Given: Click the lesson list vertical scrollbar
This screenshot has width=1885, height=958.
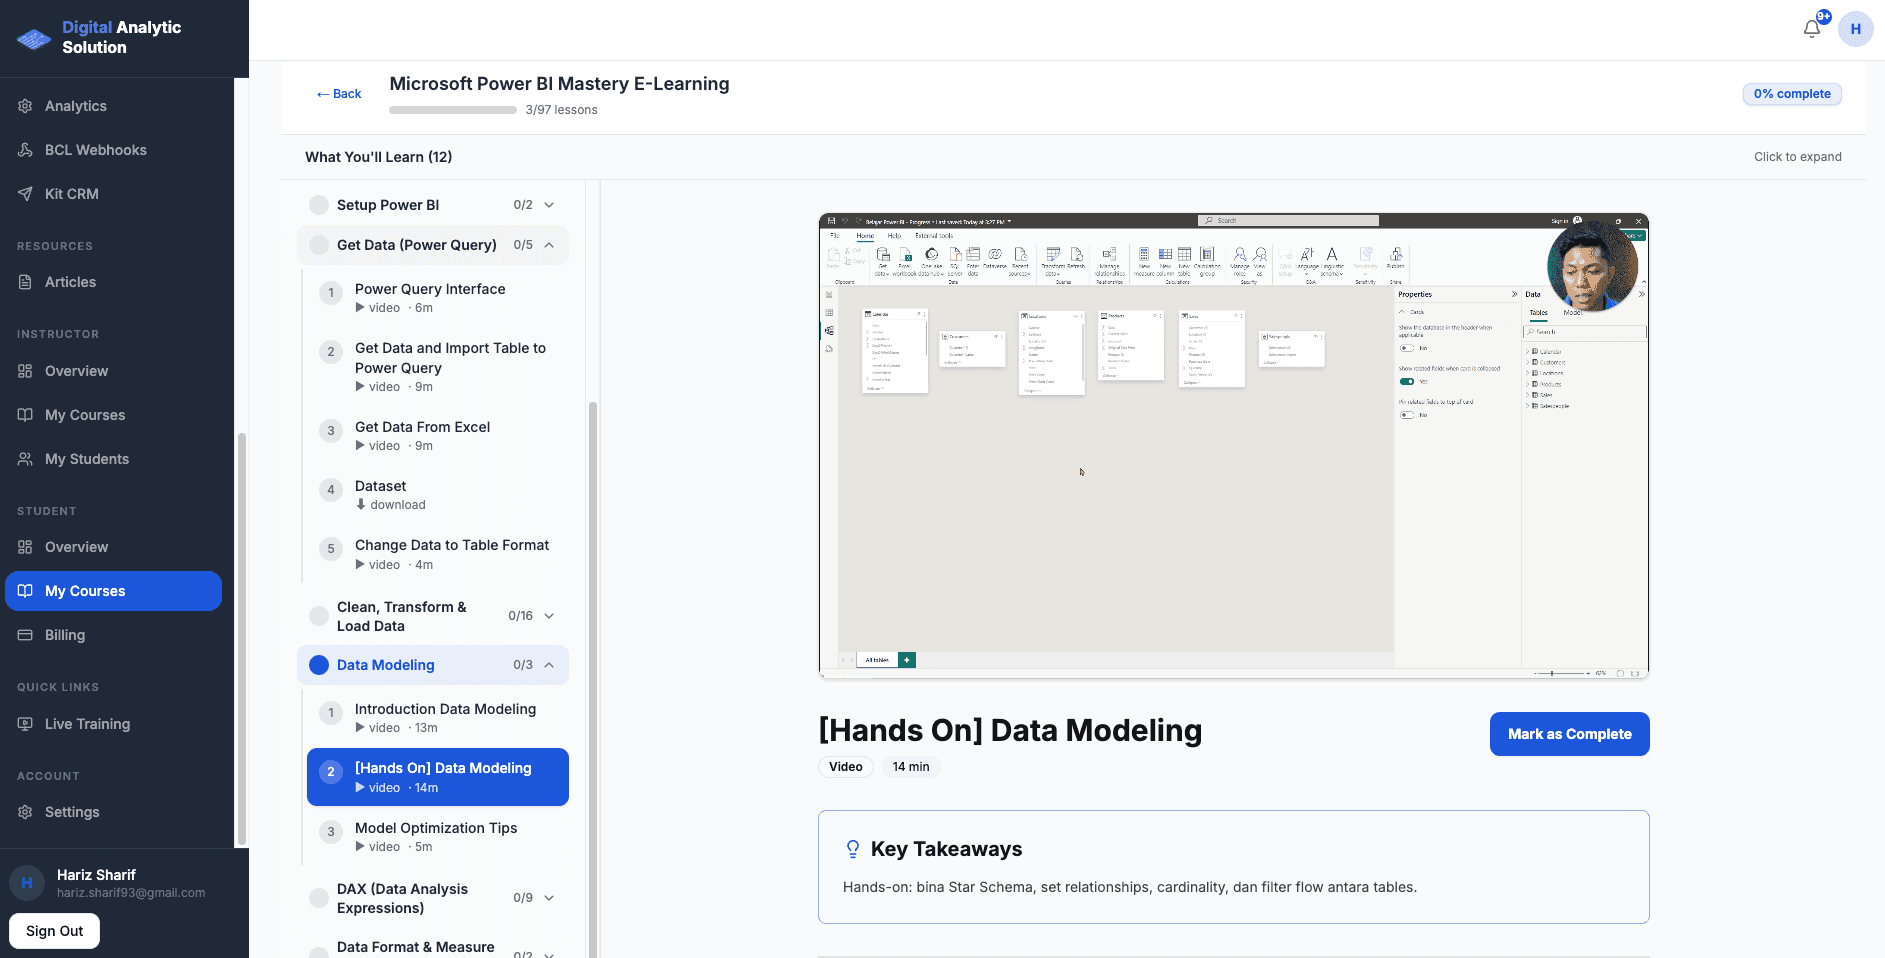Looking at the screenshot, I should click(x=593, y=678).
